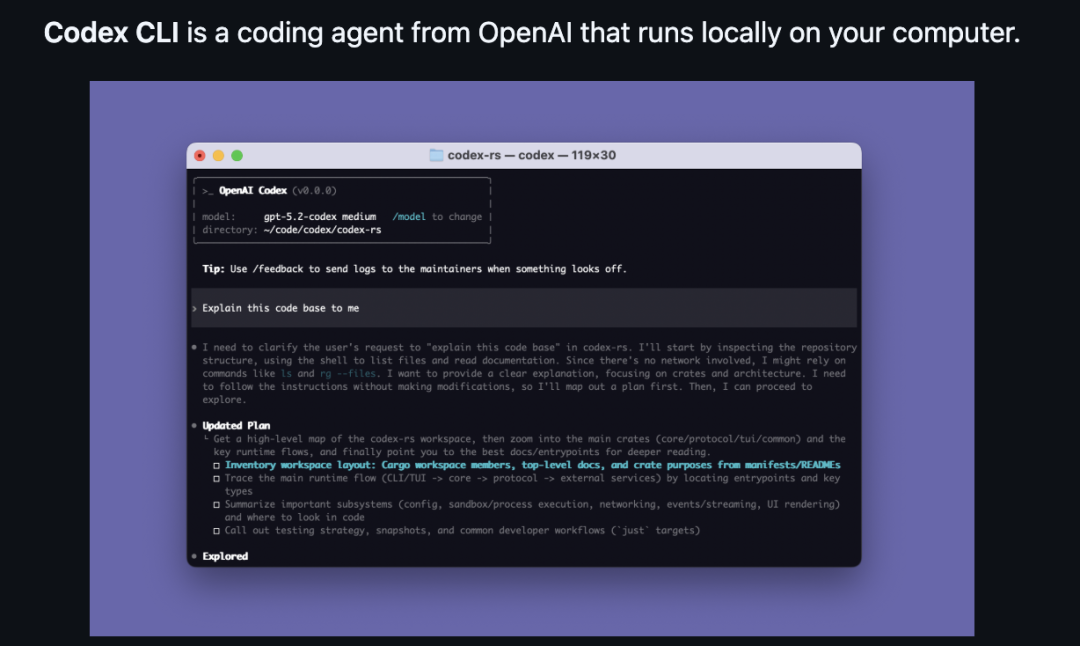Click the bullet before 'Explored'
This screenshot has width=1080, height=646.
194,556
